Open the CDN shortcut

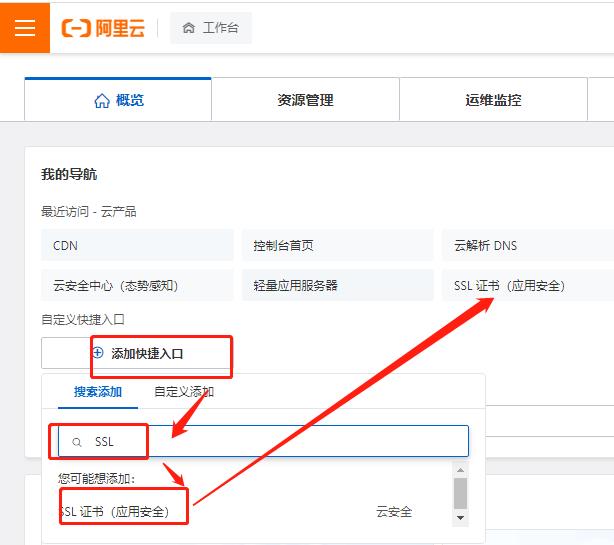(x=137, y=245)
